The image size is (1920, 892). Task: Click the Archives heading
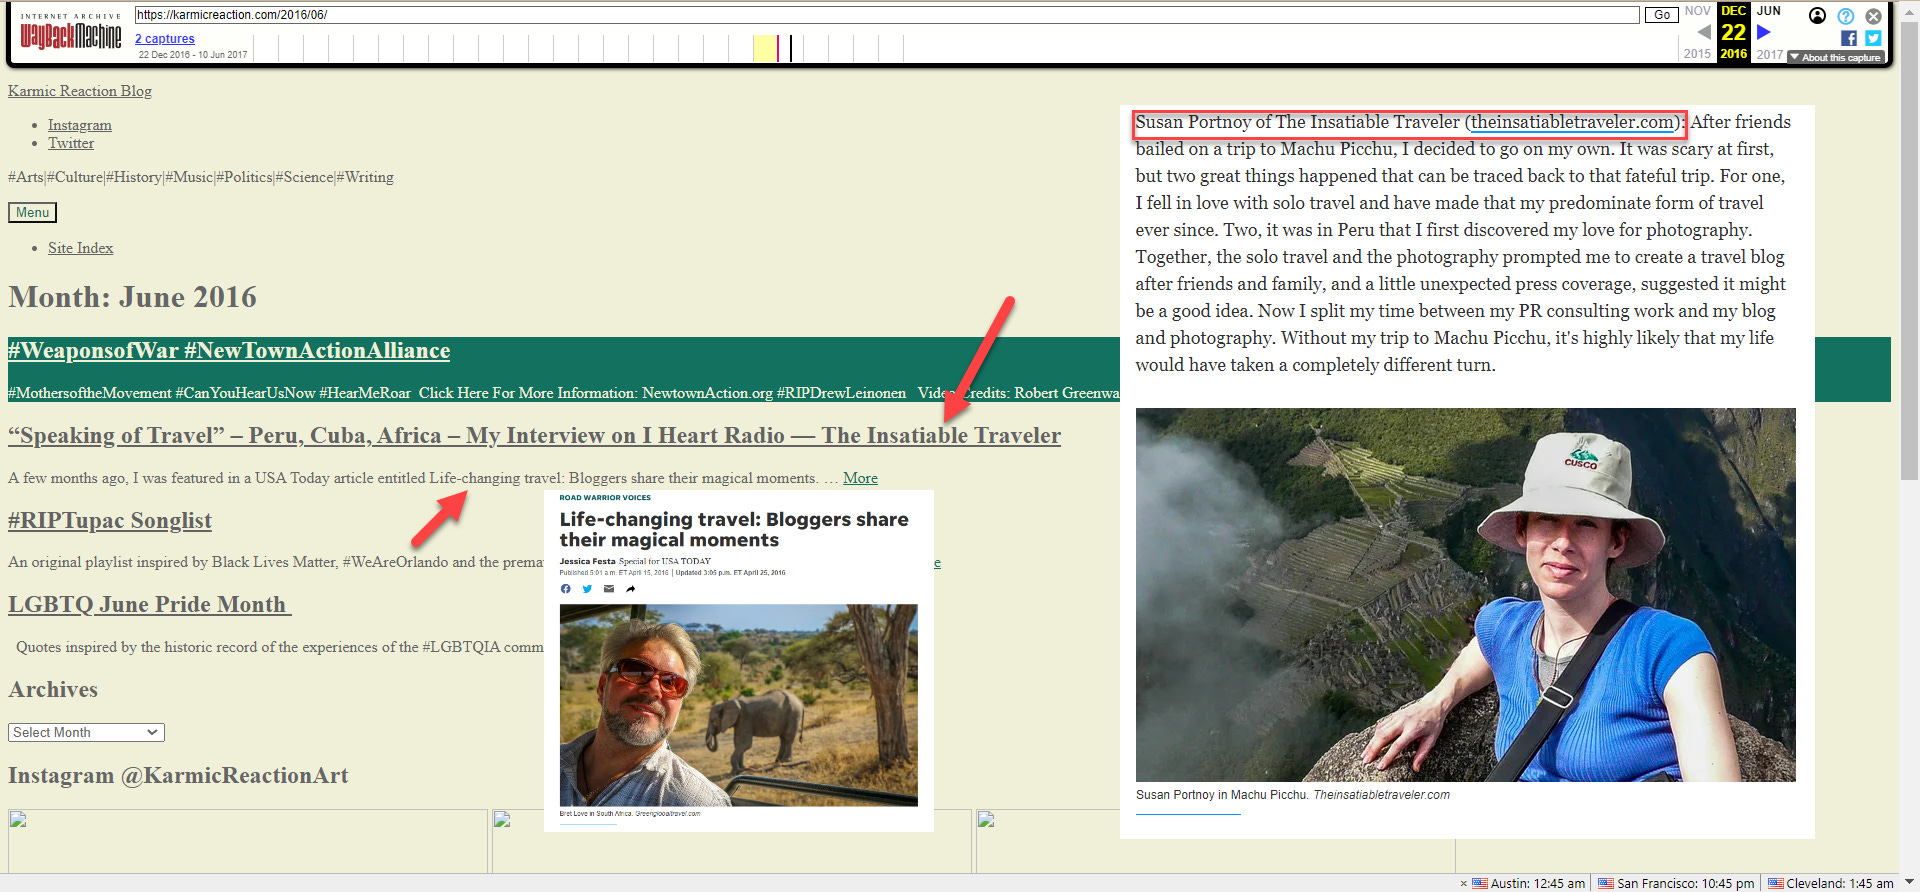(x=53, y=690)
